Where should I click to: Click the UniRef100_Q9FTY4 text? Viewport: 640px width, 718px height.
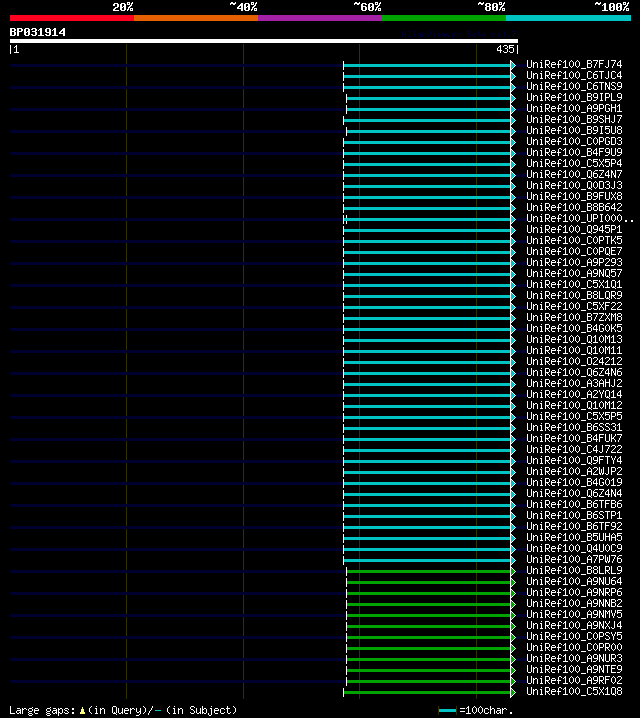coord(574,460)
